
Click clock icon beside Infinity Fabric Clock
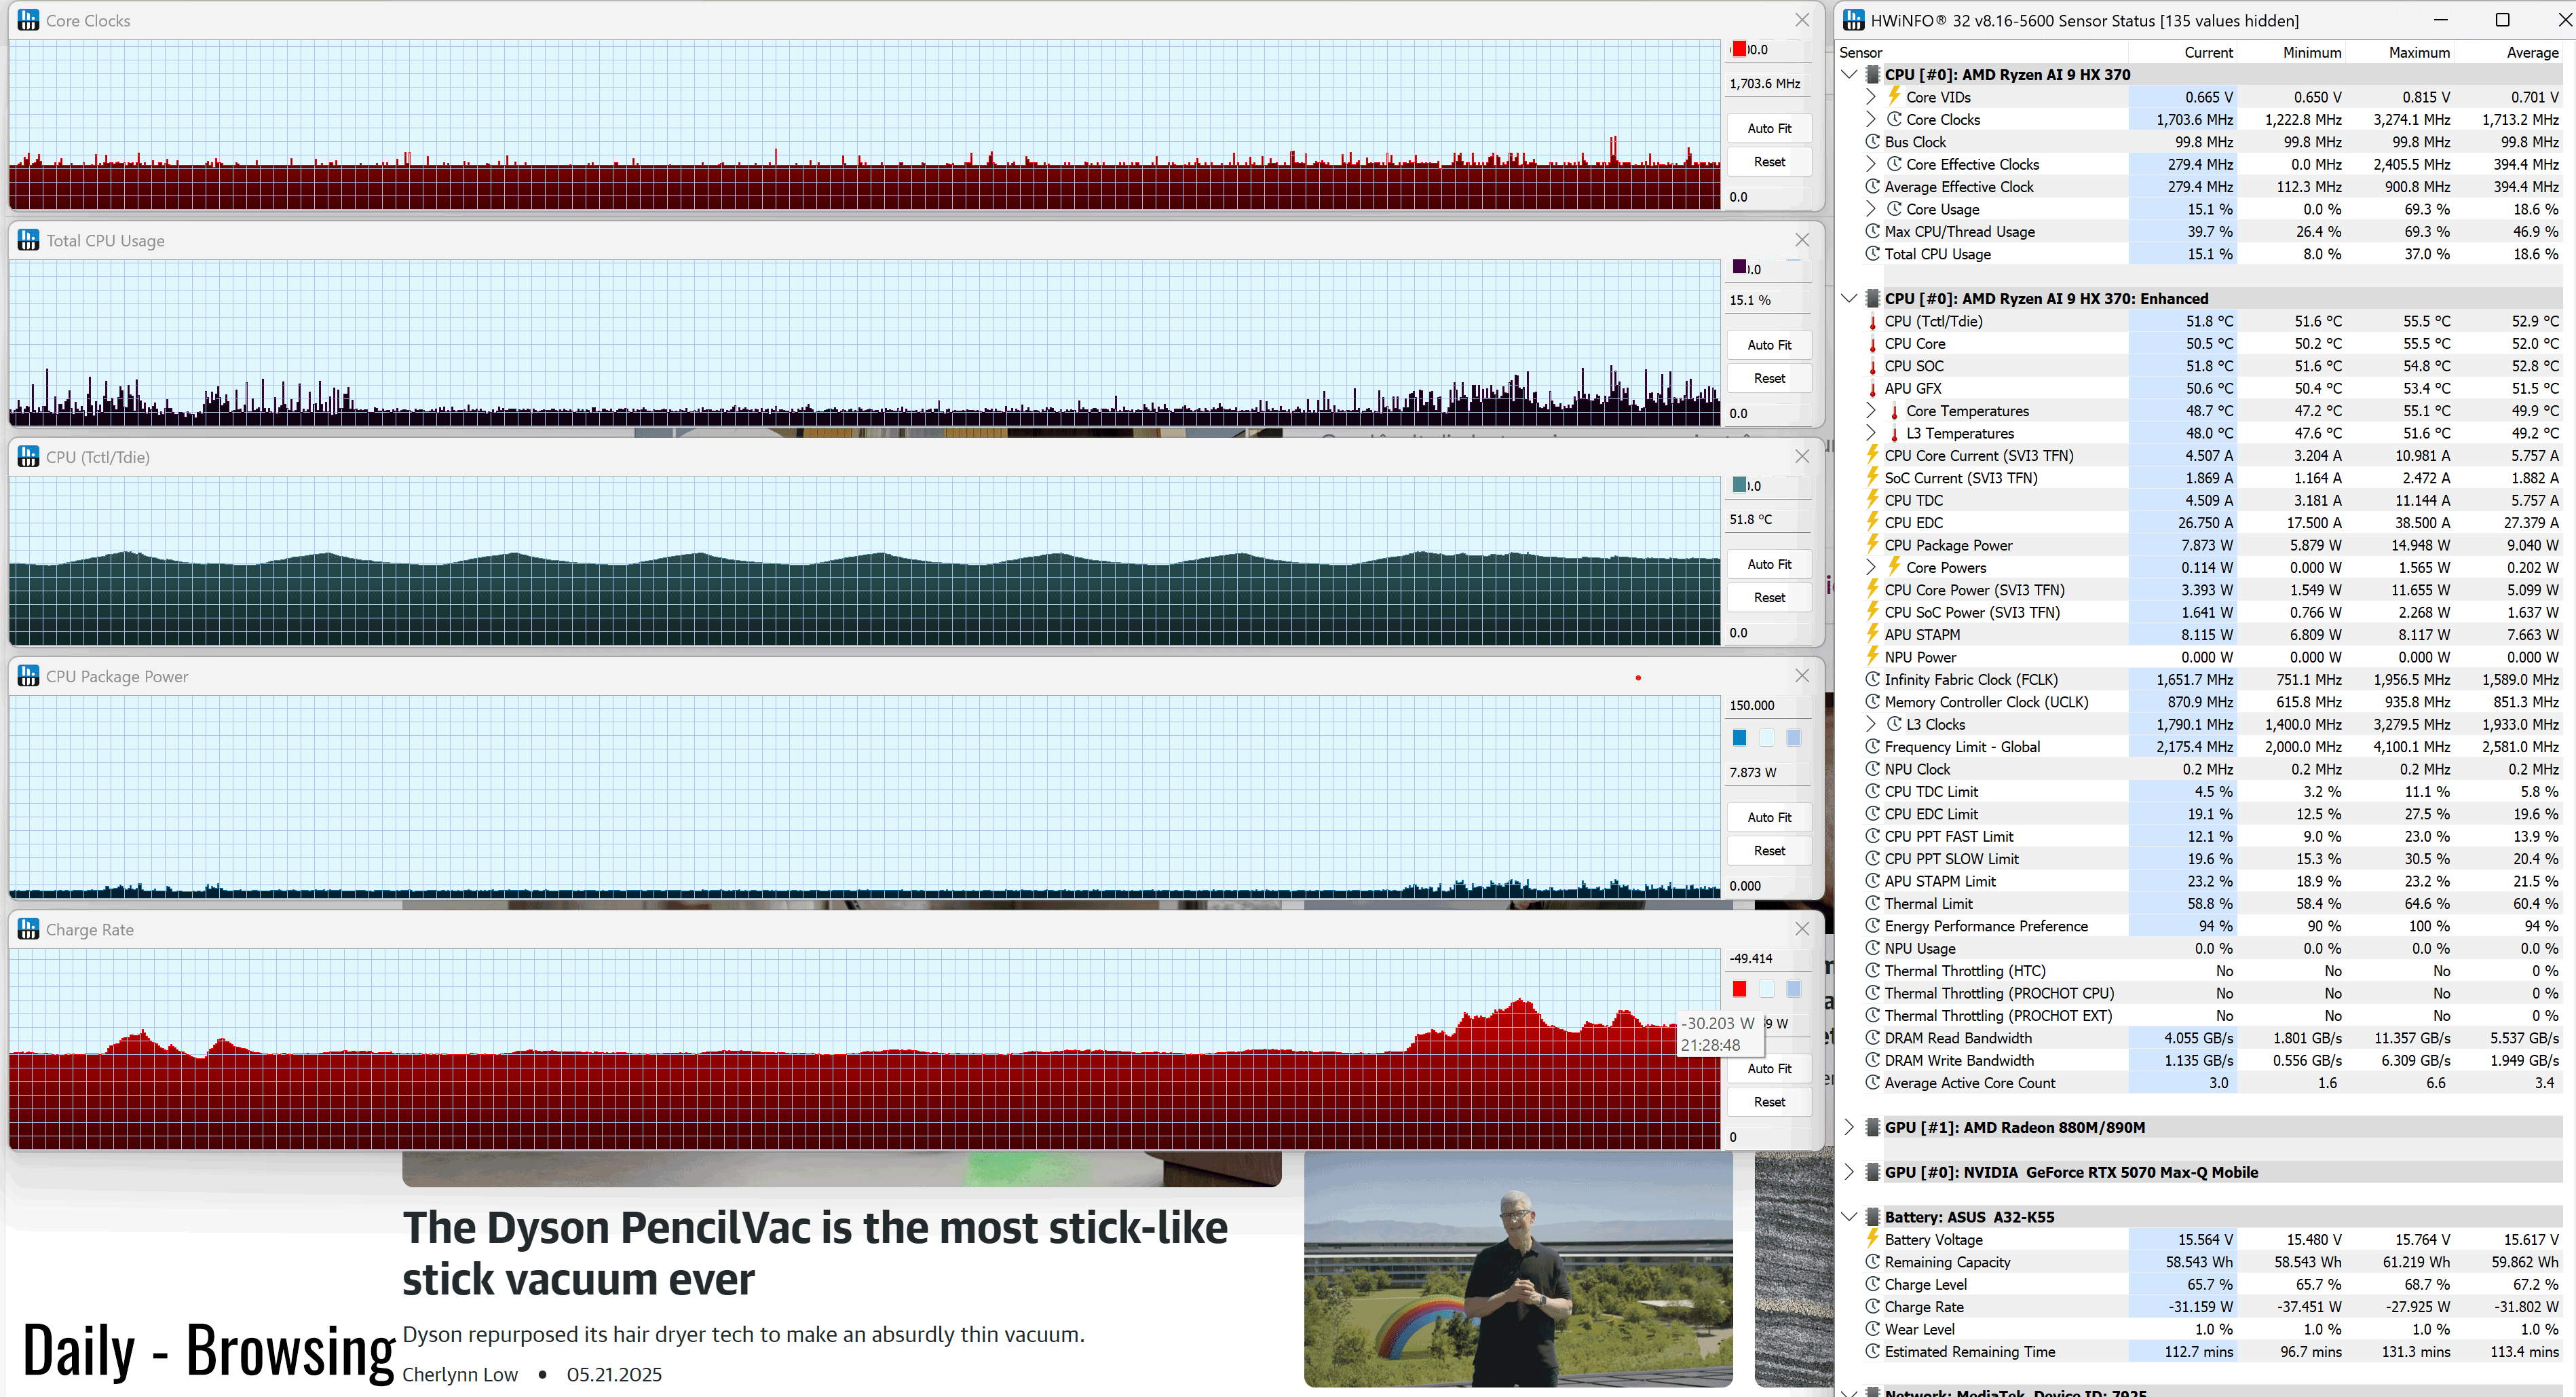(x=1872, y=679)
